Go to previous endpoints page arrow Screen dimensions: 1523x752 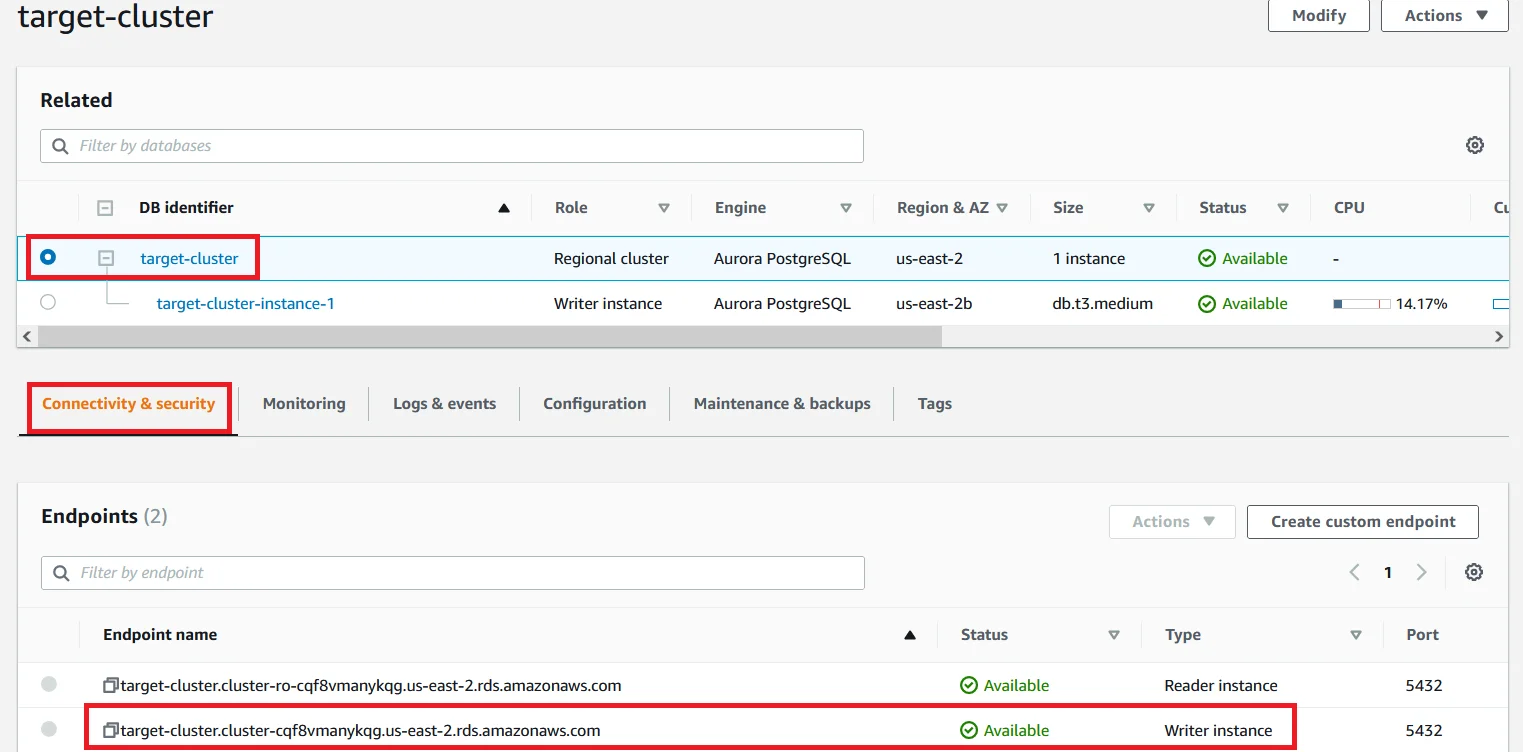tap(1354, 572)
